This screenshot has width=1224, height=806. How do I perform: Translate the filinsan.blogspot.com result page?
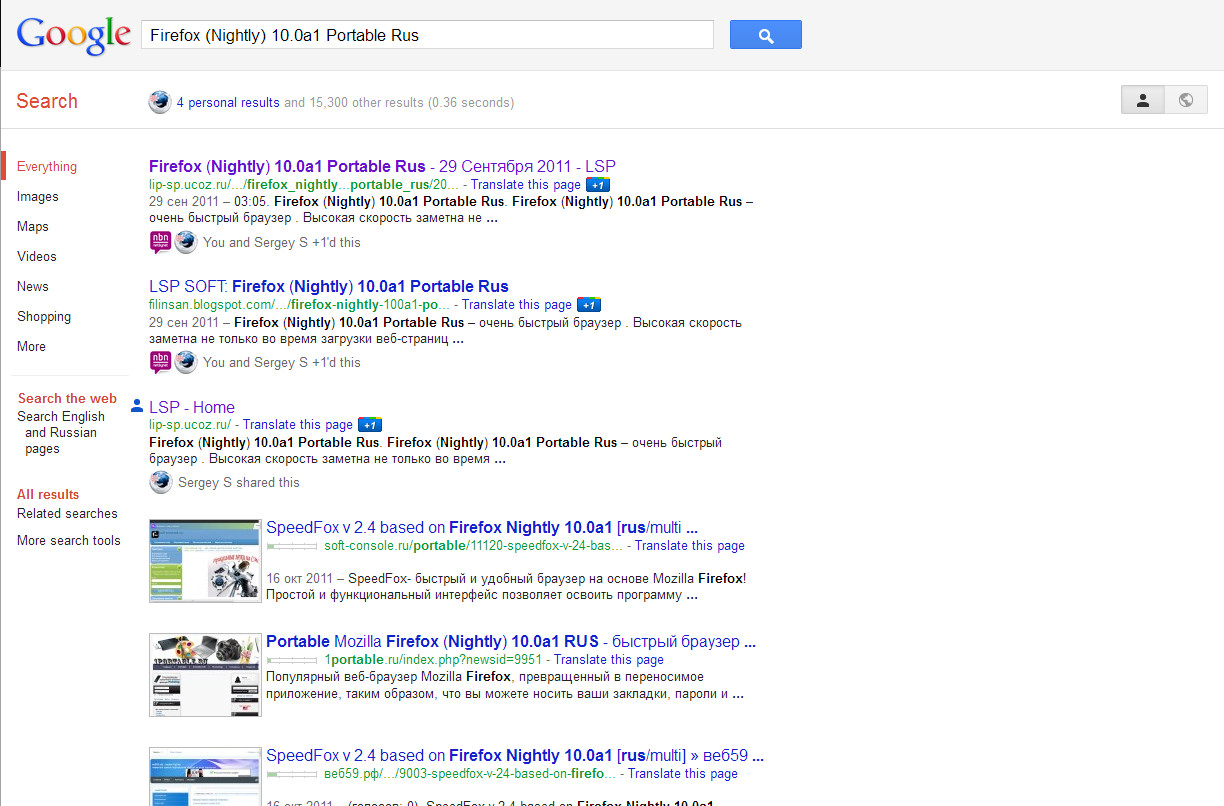517,305
